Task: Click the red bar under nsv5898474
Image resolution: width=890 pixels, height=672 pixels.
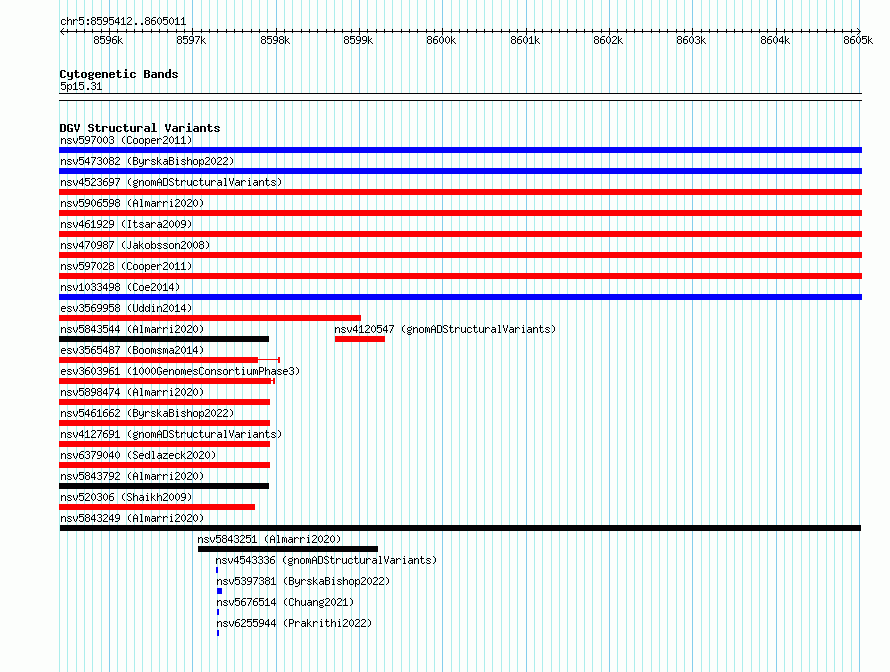Action: pyautogui.click(x=165, y=402)
